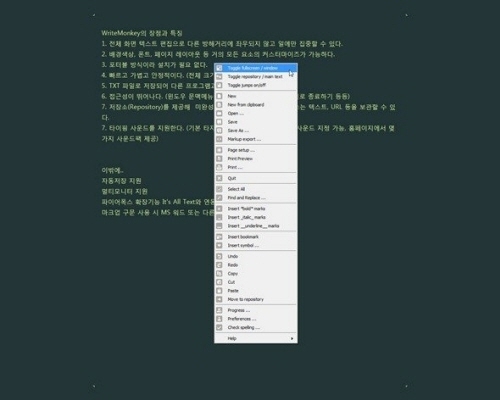Select Save As ... from the context menu
The image size is (500, 400).
256,131
